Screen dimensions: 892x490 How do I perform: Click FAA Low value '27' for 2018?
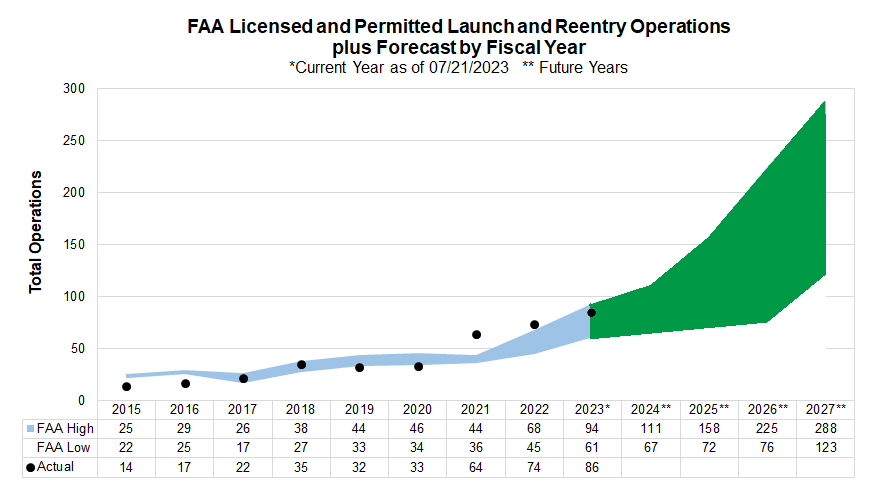pos(300,448)
